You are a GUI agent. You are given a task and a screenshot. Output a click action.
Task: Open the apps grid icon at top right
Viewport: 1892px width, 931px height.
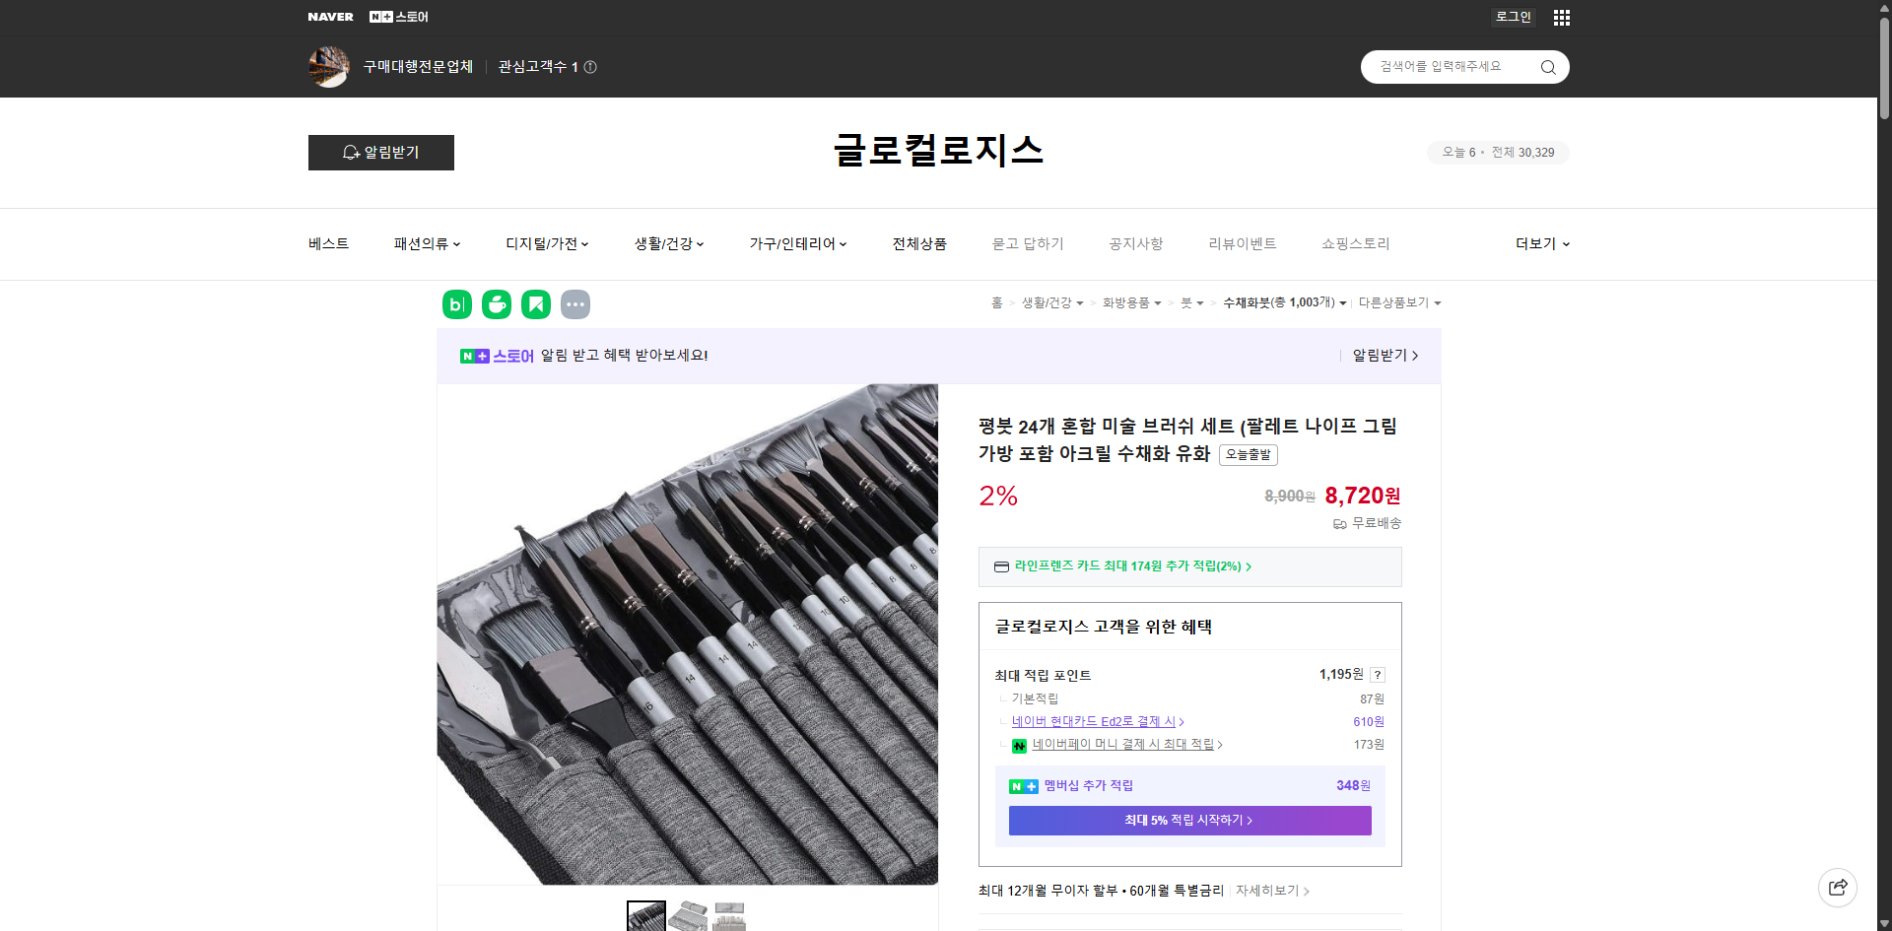(1561, 17)
